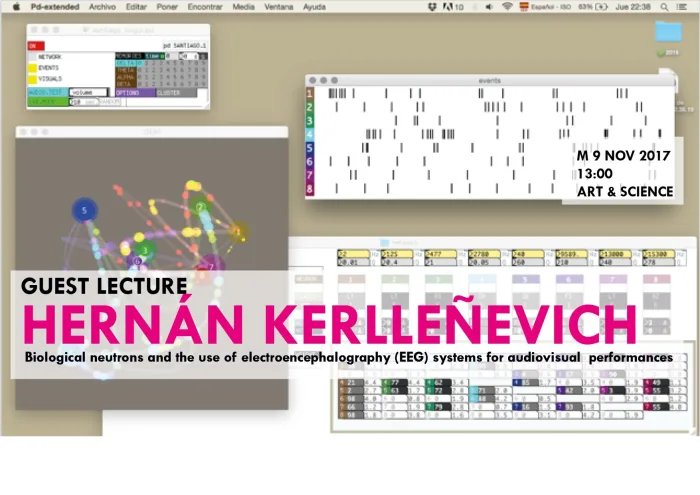Open the volume speaker icon
The width and height of the screenshot is (700, 495).
coord(489,7)
